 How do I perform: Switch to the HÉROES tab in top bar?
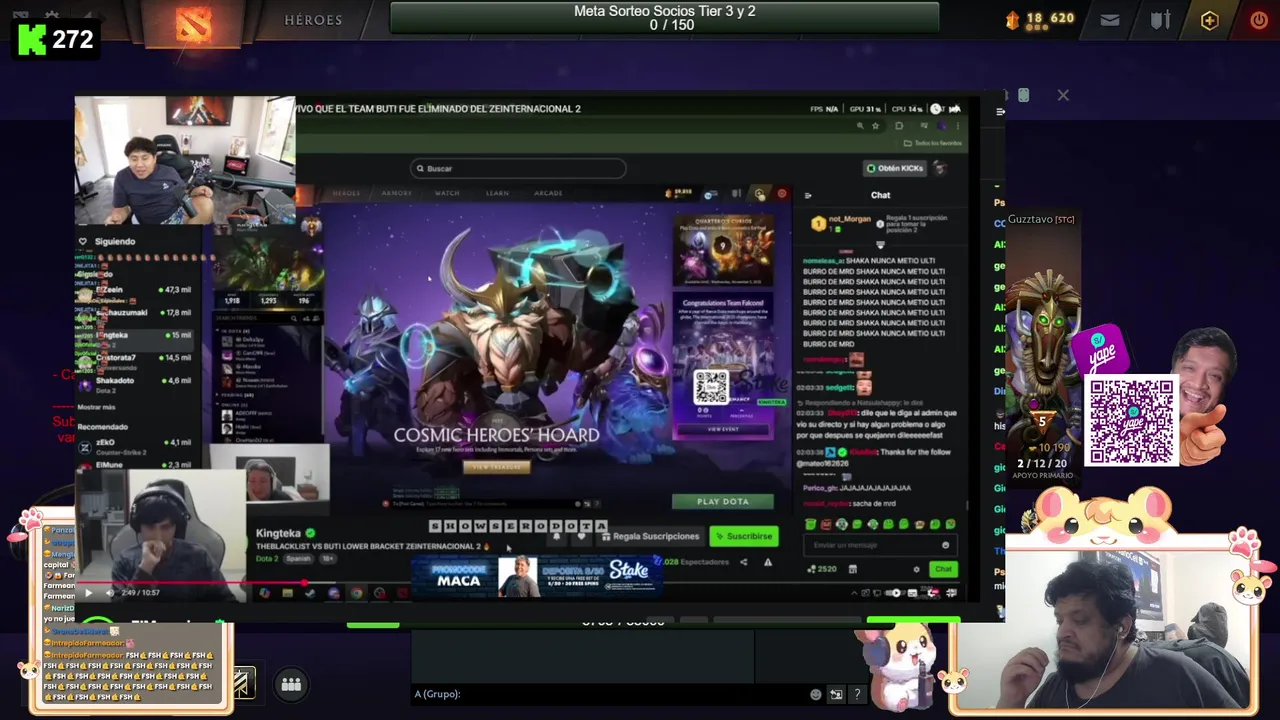click(313, 20)
